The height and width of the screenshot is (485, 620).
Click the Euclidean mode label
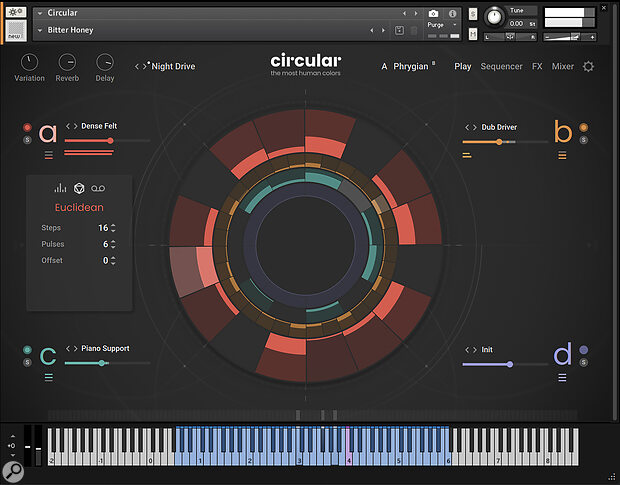pos(79,208)
